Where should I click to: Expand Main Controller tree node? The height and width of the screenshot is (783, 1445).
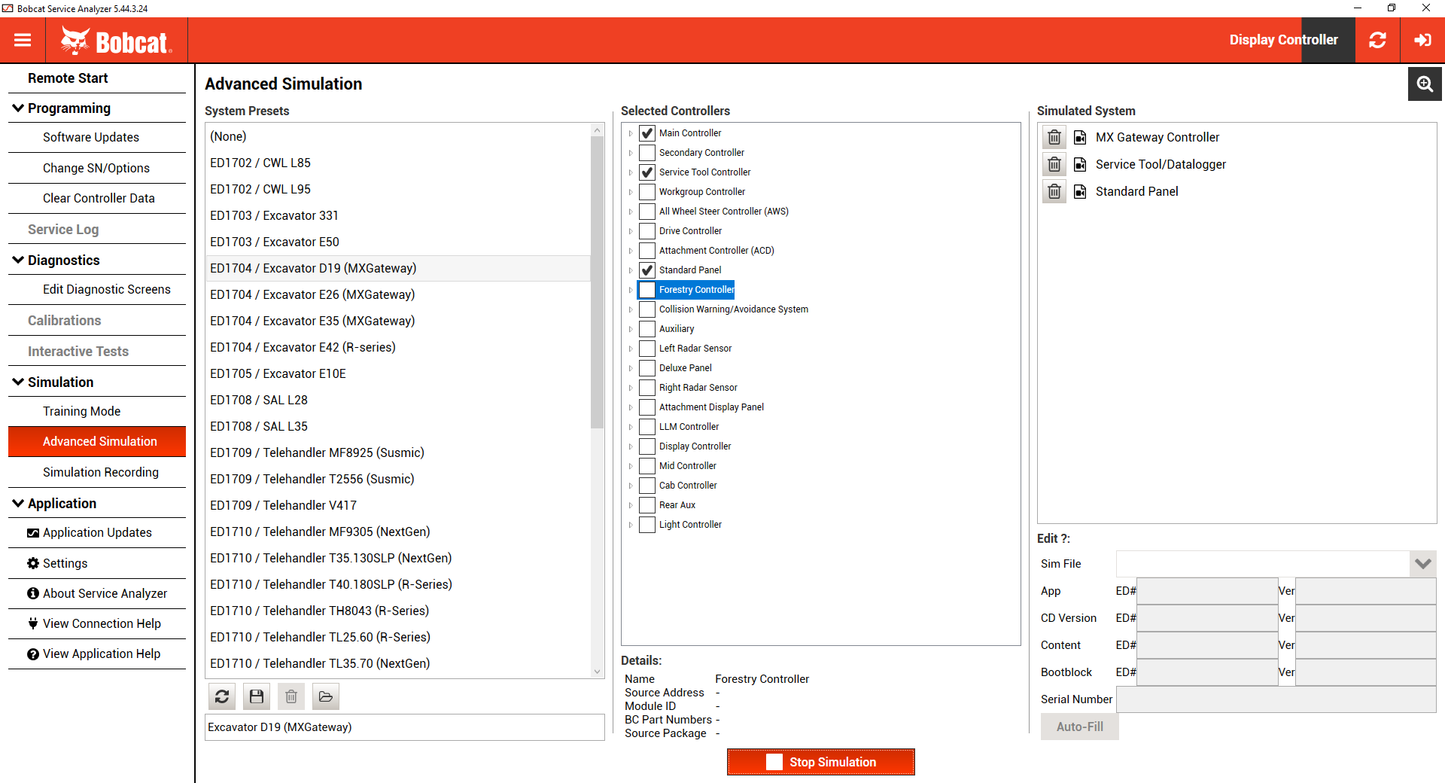(631, 133)
